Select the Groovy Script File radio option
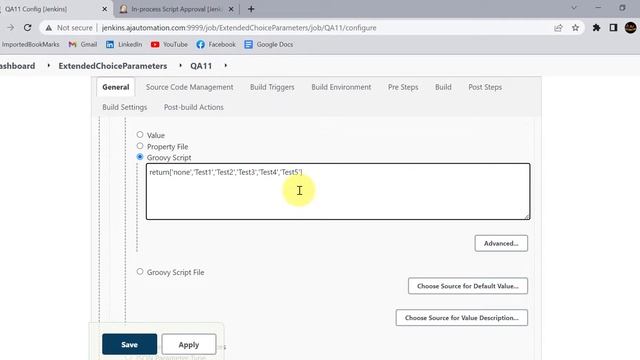The width and height of the screenshot is (640, 360). click(x=140, y=271)
